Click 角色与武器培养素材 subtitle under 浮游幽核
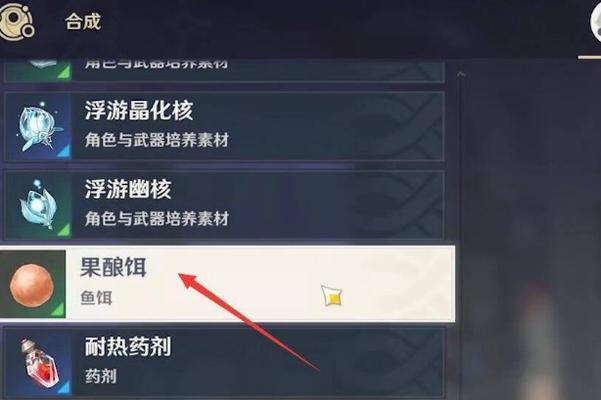Viewport: 601px width, 400px height. 157,219
